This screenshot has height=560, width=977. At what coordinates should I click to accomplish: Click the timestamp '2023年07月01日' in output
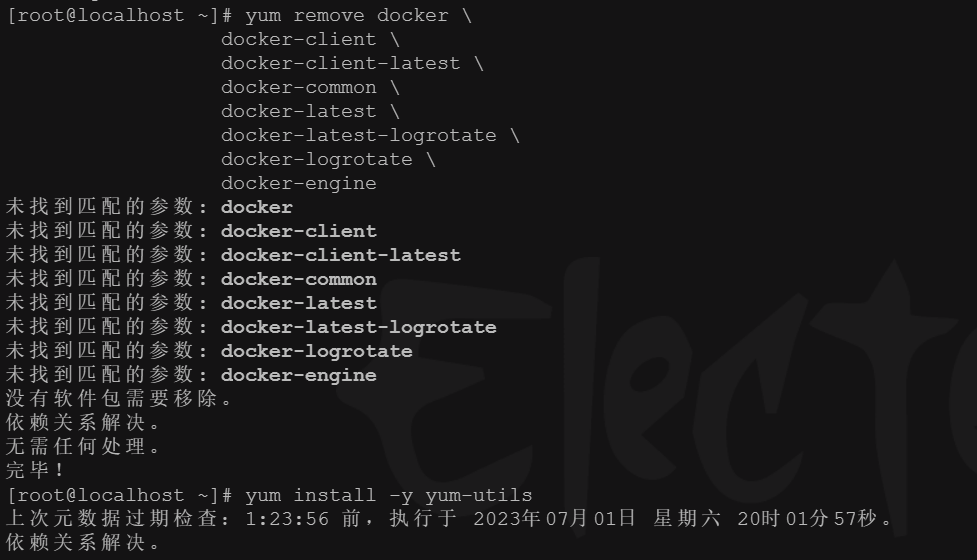pos(555,518)
